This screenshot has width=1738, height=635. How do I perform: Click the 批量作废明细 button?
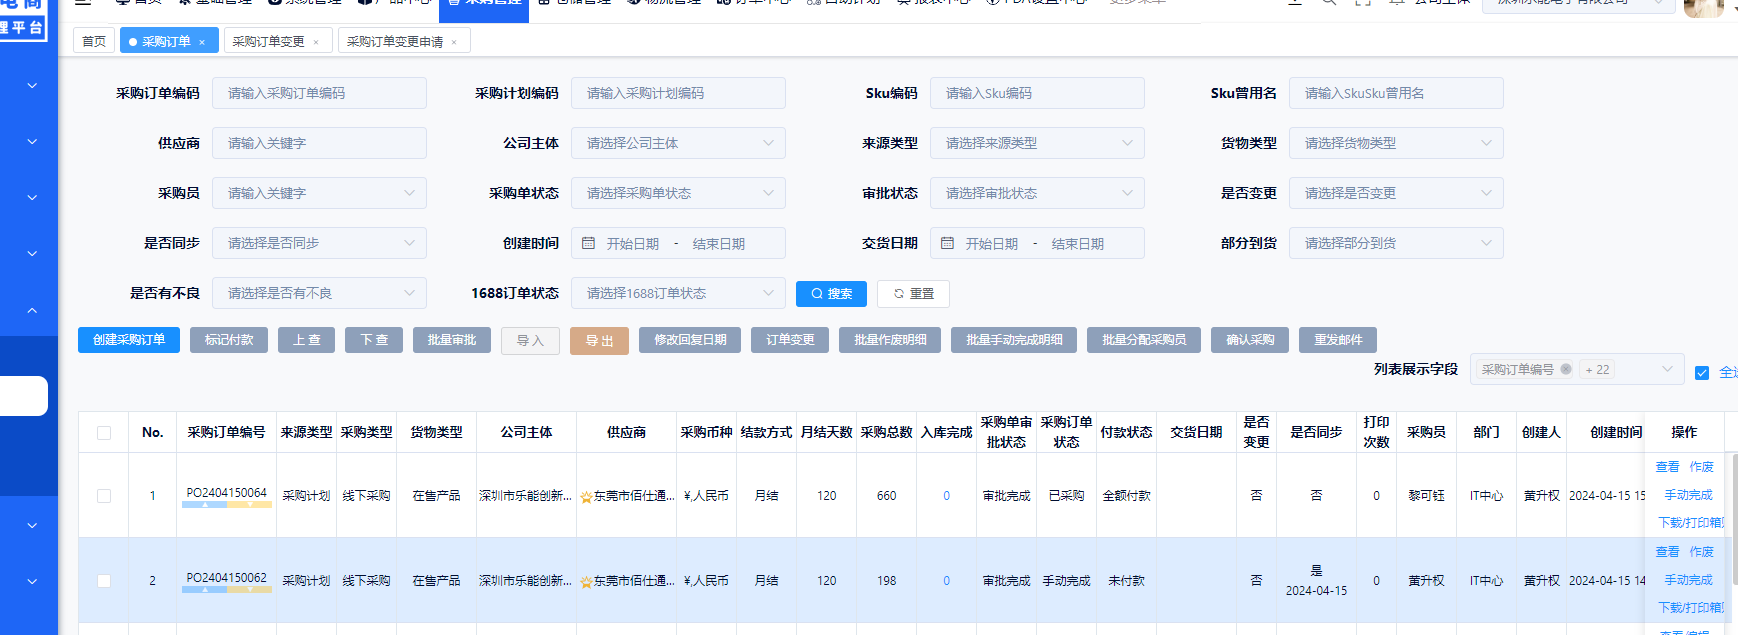pyautogui.click(x=890, y=340)
